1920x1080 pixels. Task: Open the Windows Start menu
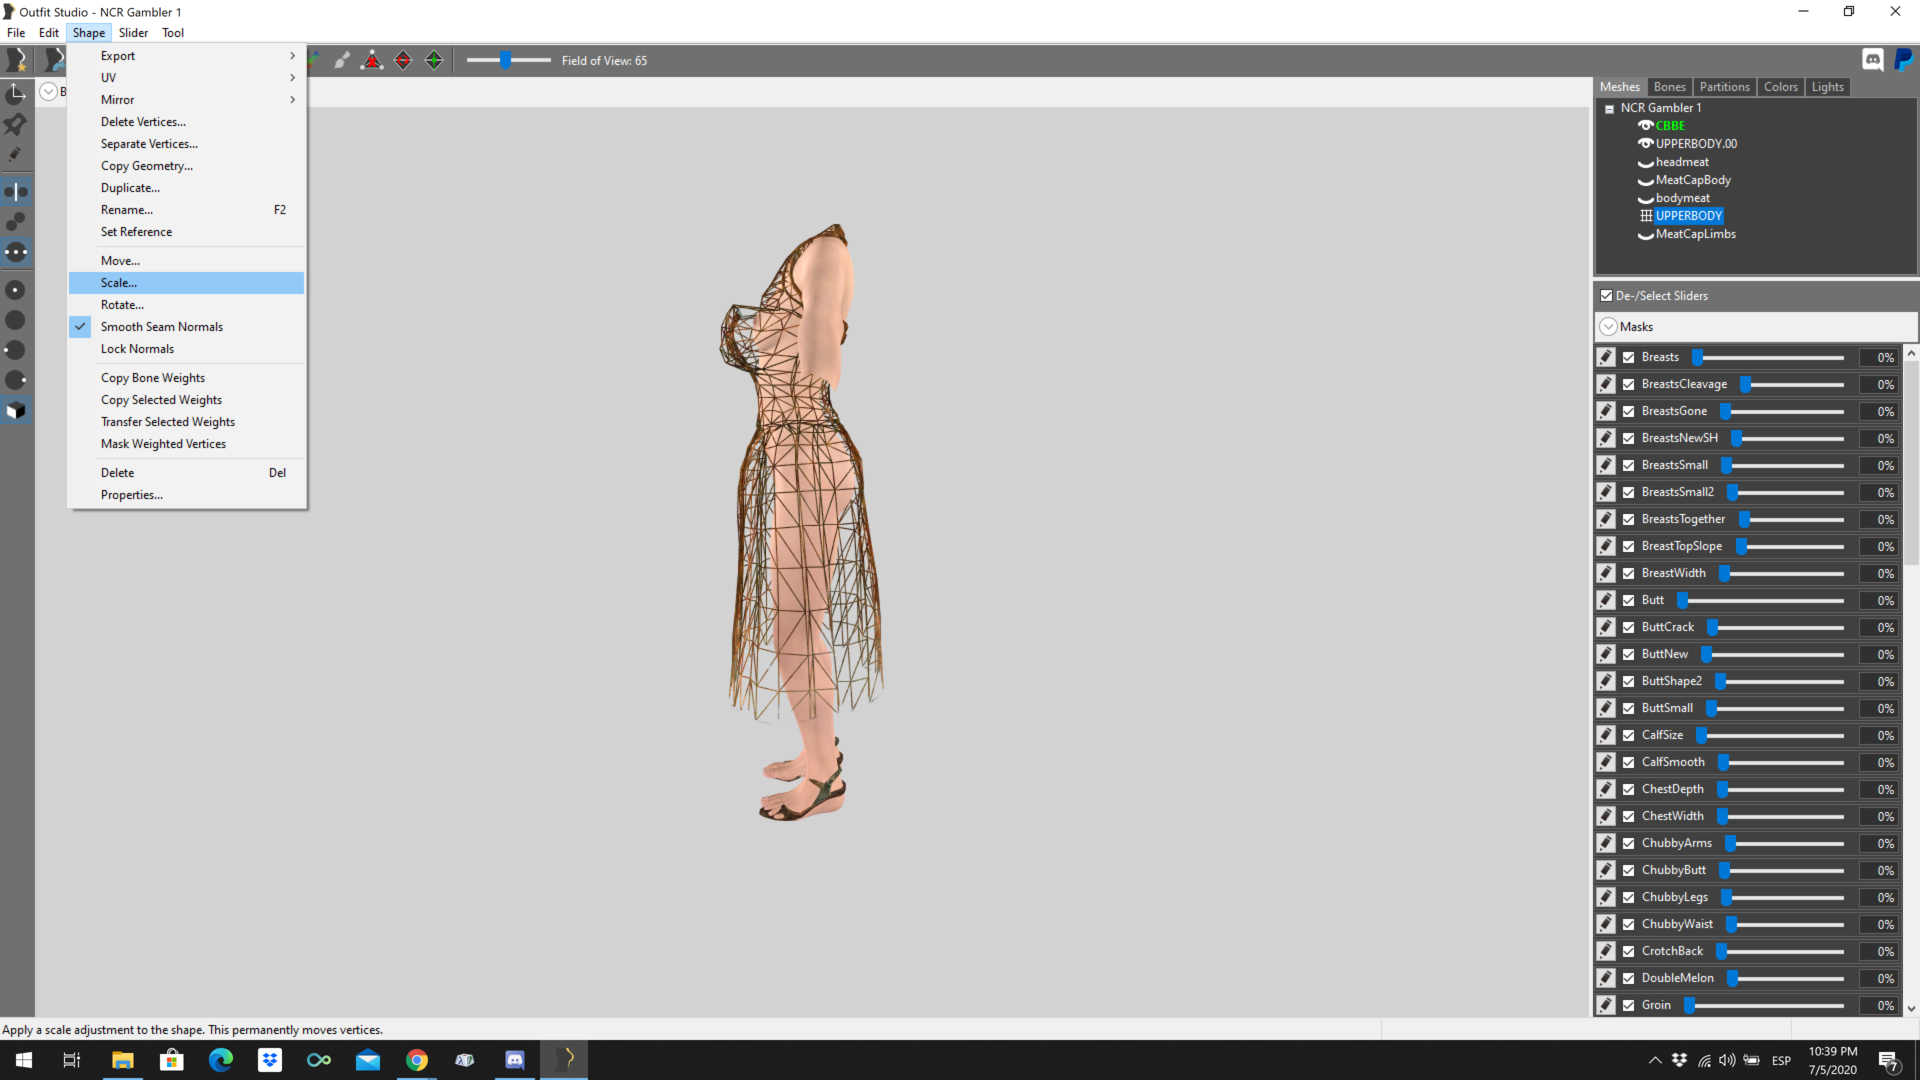(24, 1060)
